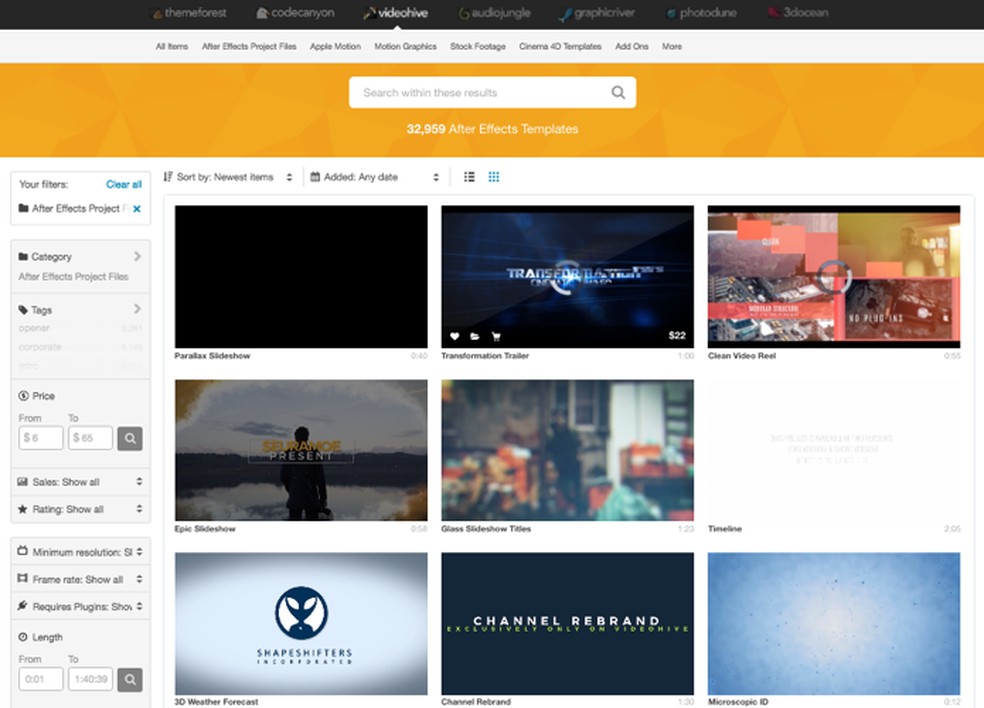
Task: Open the Channel Rebrand thumbnail
Action: [567, 622]
